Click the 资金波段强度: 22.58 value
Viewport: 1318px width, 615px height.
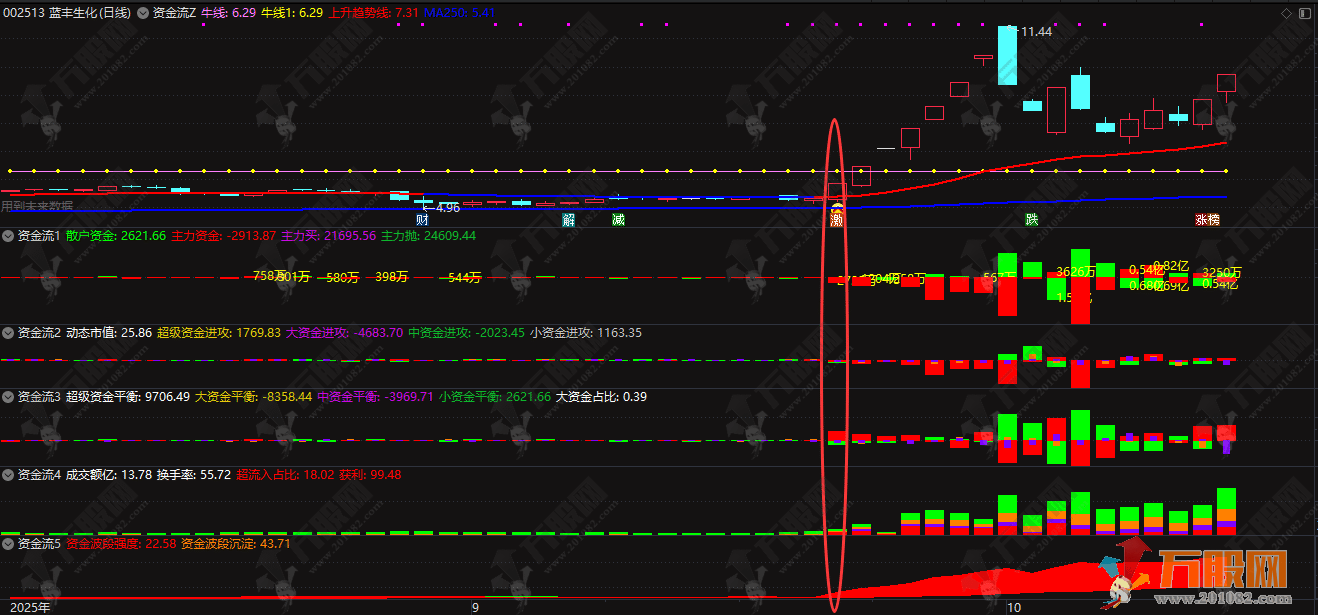(x=121, y=543)
